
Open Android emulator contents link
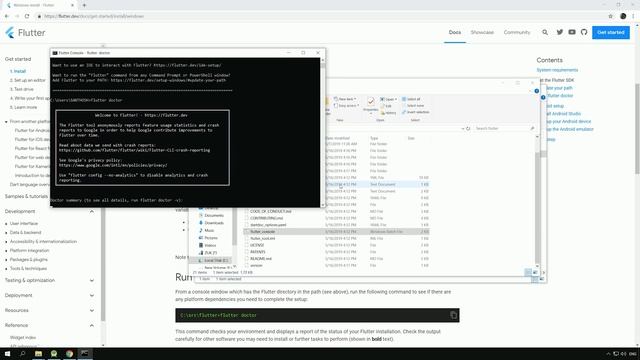(570, 129)
